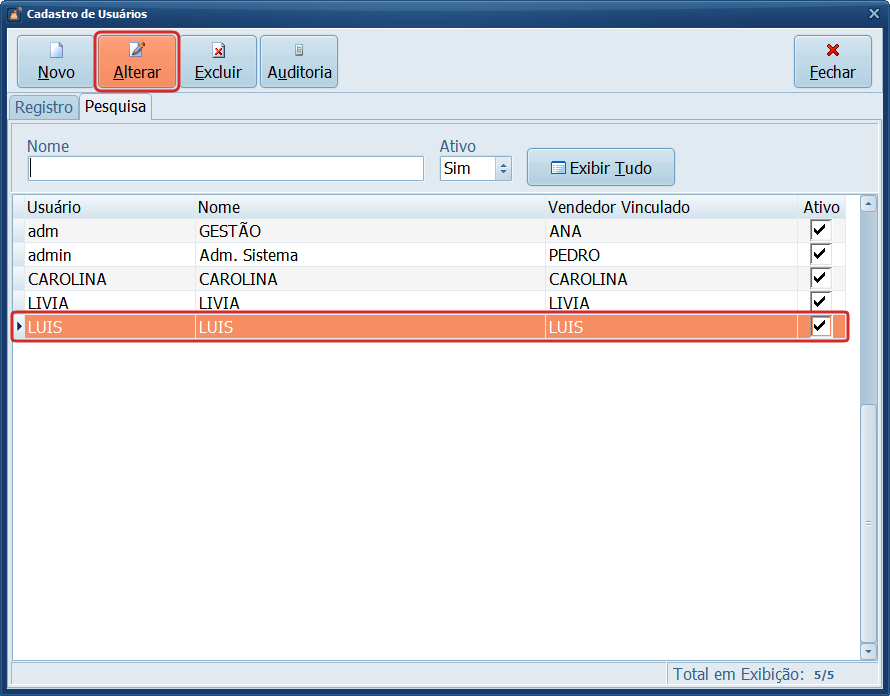Click the row indicator arrow beside LUIS
890x696 pixels.
click(19, 327)
